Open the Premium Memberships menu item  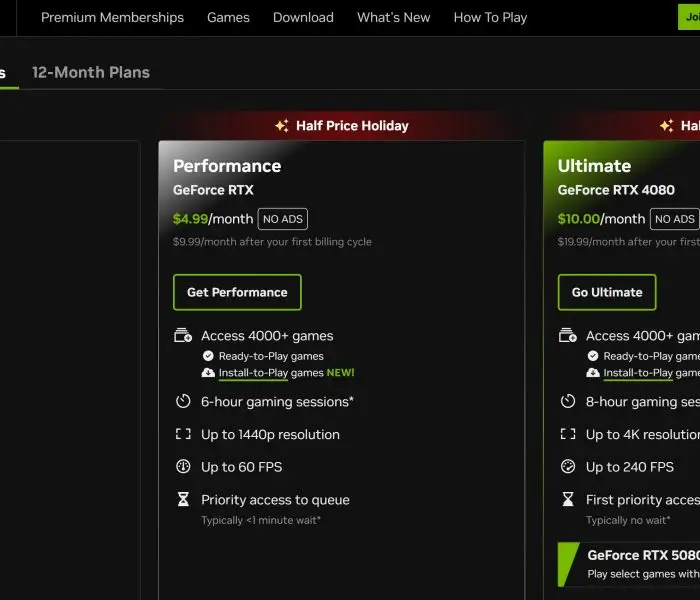click(112, 17)
